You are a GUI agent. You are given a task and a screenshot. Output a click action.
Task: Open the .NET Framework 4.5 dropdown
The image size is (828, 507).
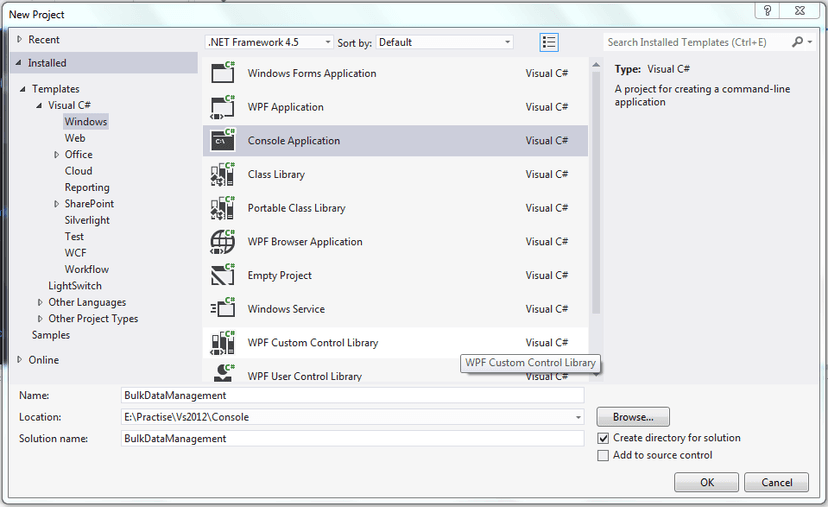click(x=269, y=42)
